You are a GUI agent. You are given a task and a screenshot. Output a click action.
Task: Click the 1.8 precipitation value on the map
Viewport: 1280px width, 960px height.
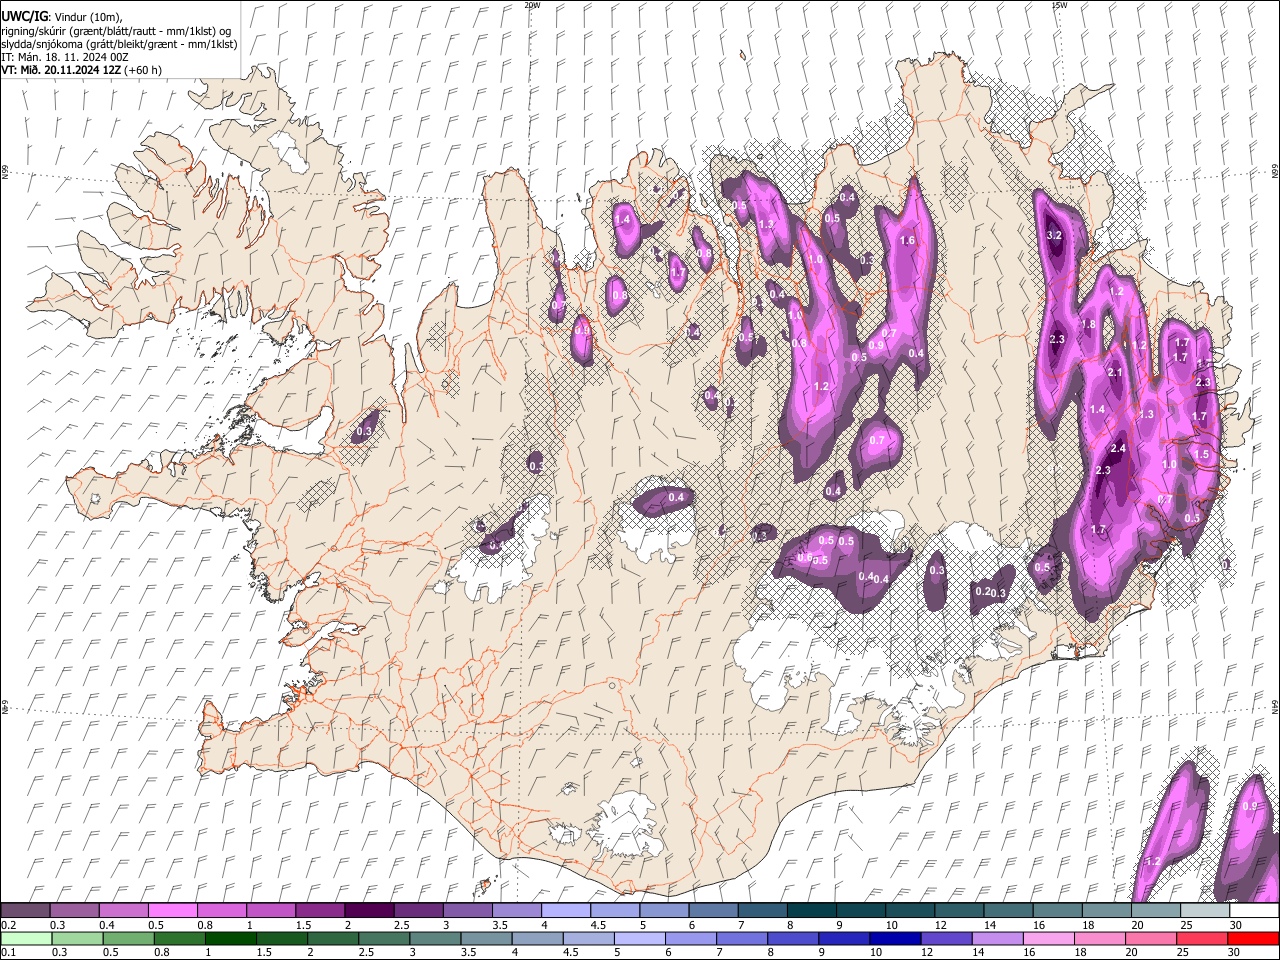click(x=1089, y=325)
